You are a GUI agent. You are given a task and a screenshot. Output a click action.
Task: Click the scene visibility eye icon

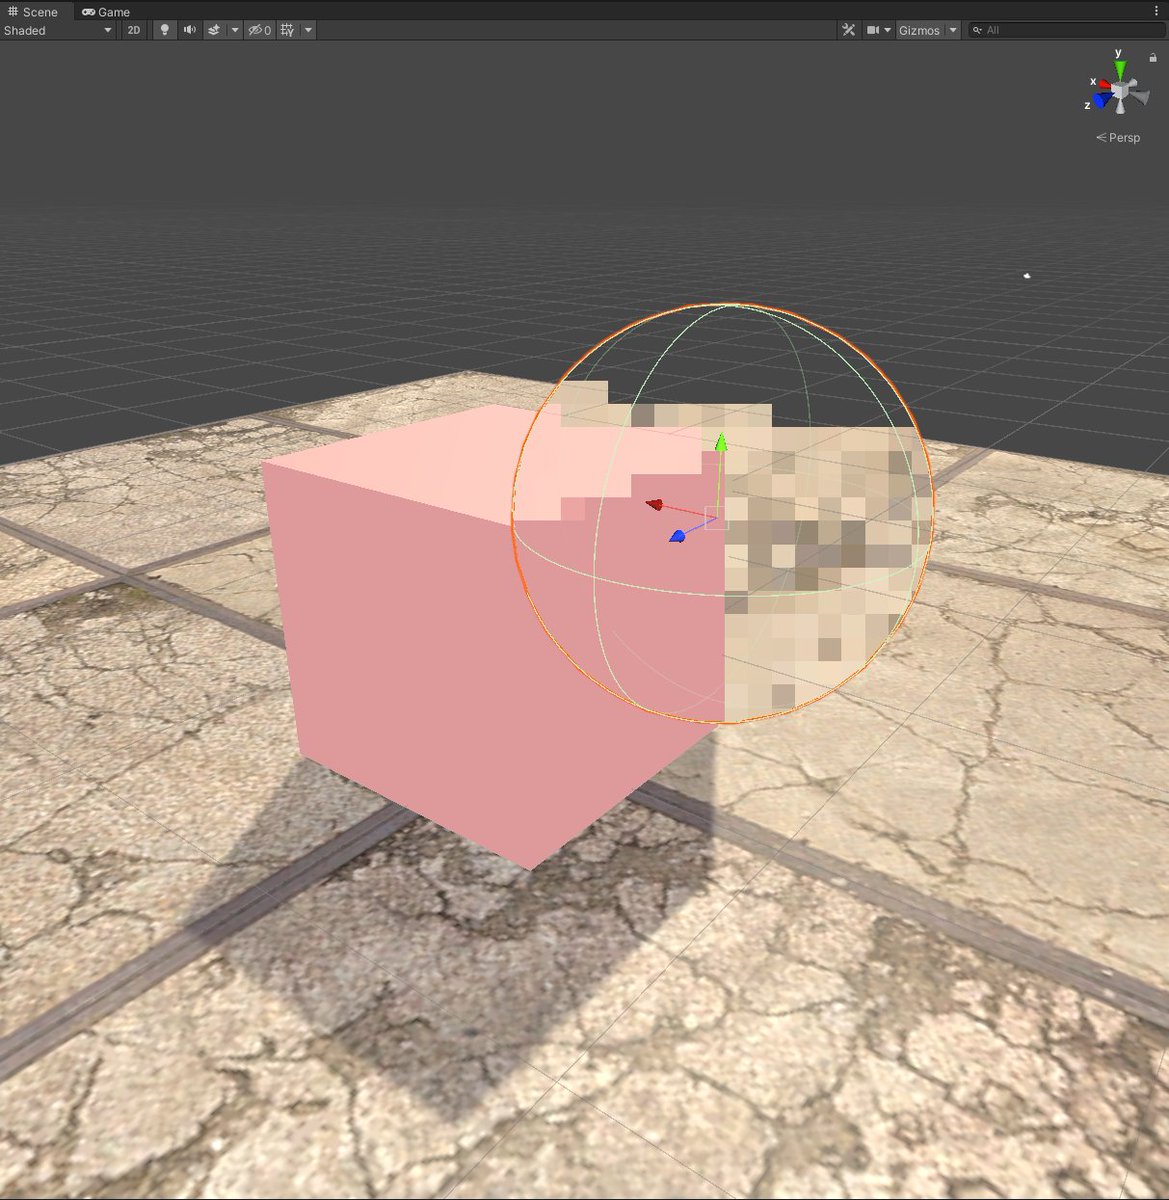(254, 30)
